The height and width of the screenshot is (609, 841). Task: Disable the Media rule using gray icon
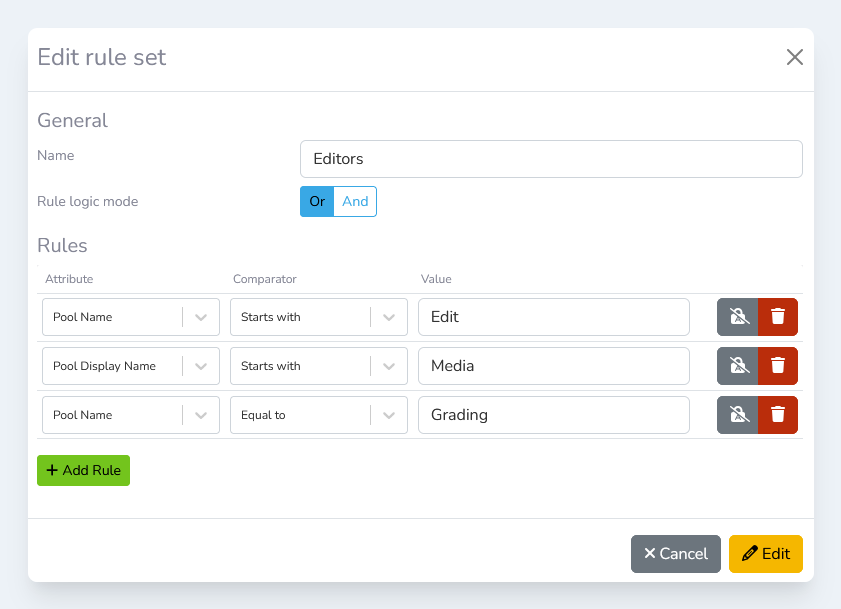point(738,366)
